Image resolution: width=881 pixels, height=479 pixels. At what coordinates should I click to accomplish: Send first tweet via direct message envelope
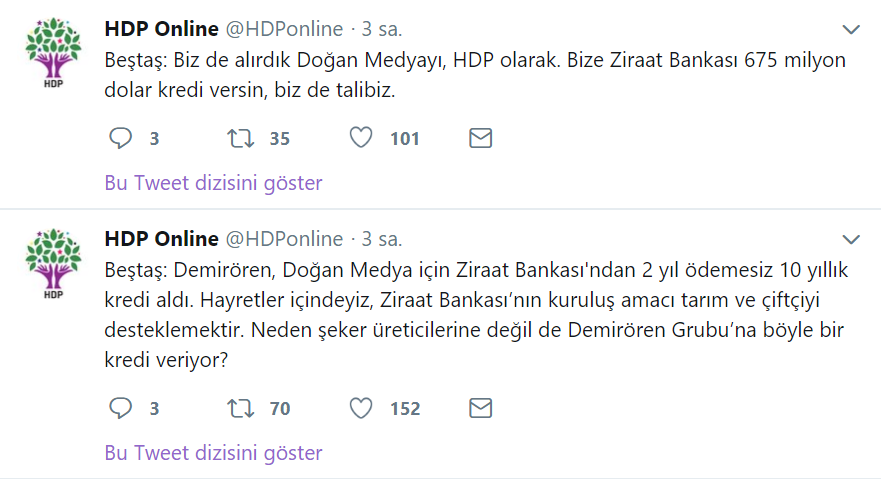click(481, 138)
